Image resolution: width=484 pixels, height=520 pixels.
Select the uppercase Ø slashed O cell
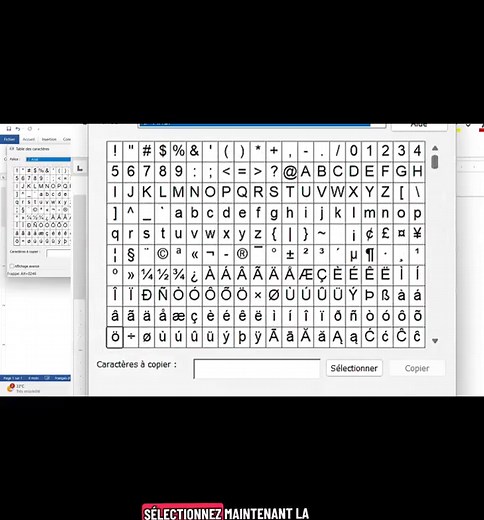[274, 296]
